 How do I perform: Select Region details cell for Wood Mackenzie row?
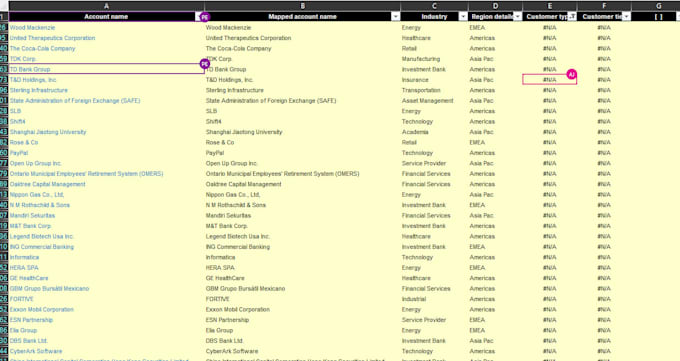495,27
